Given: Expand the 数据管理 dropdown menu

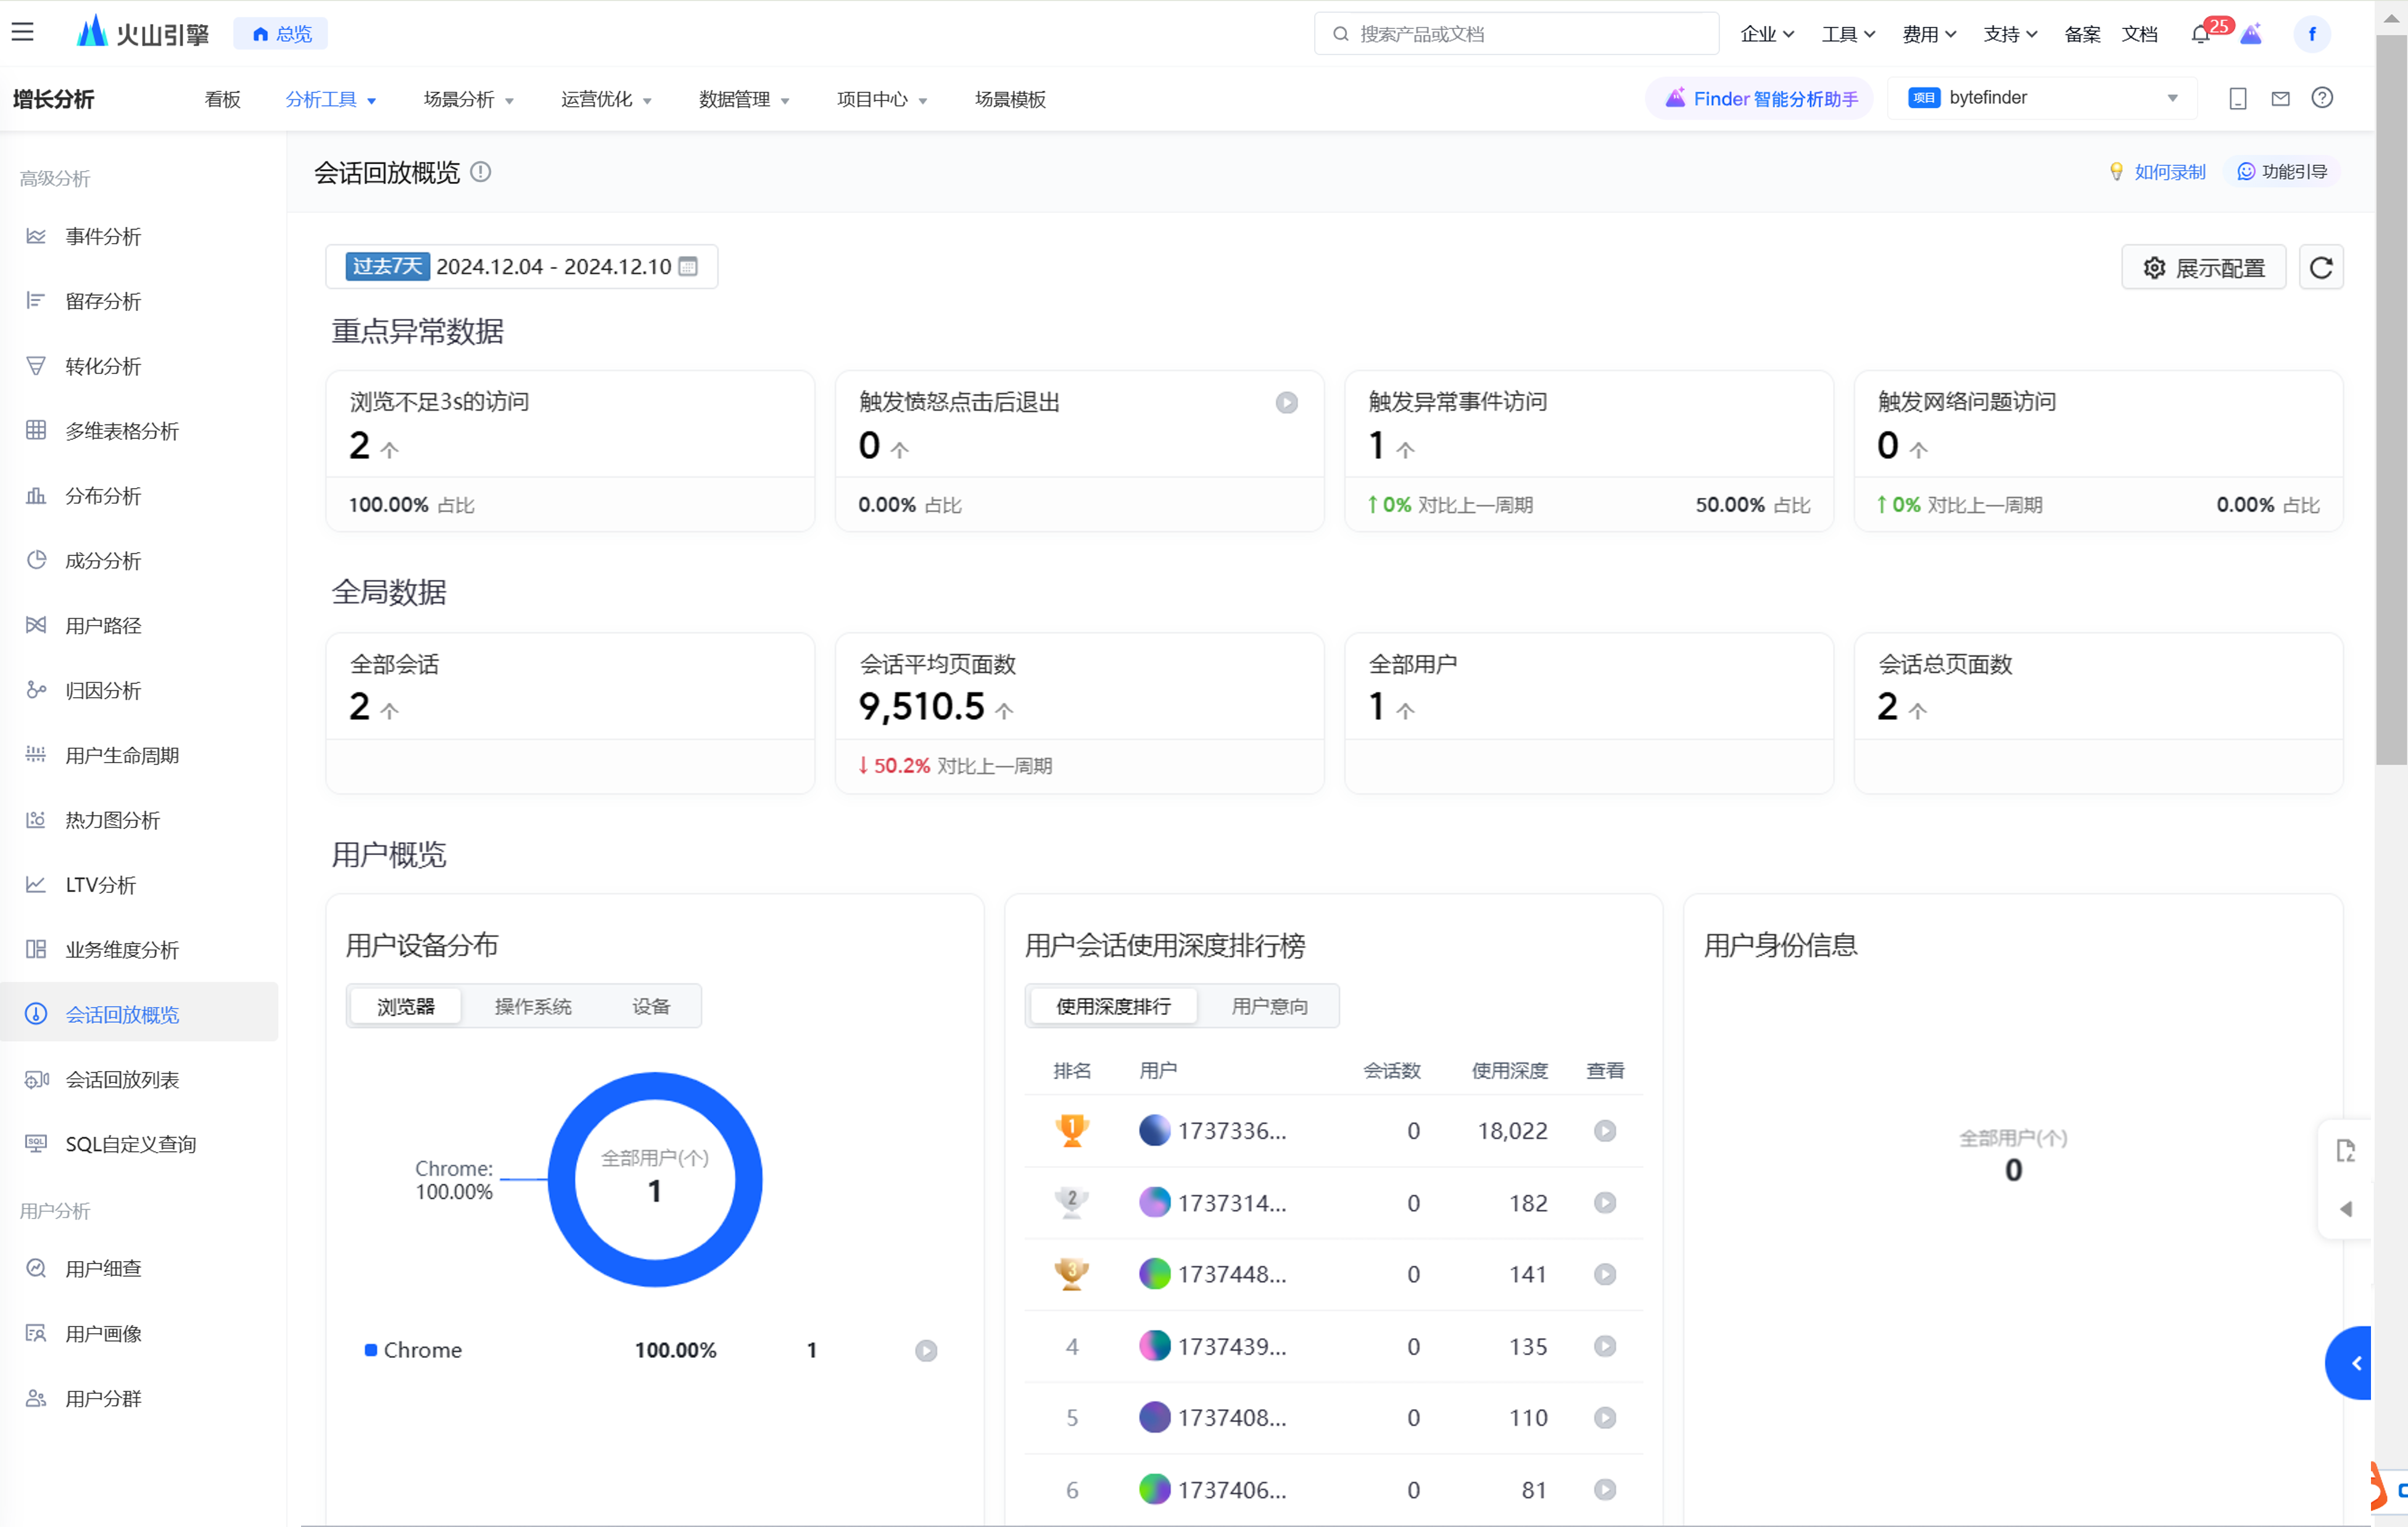Looking at the screenshot, I should 744,99.
